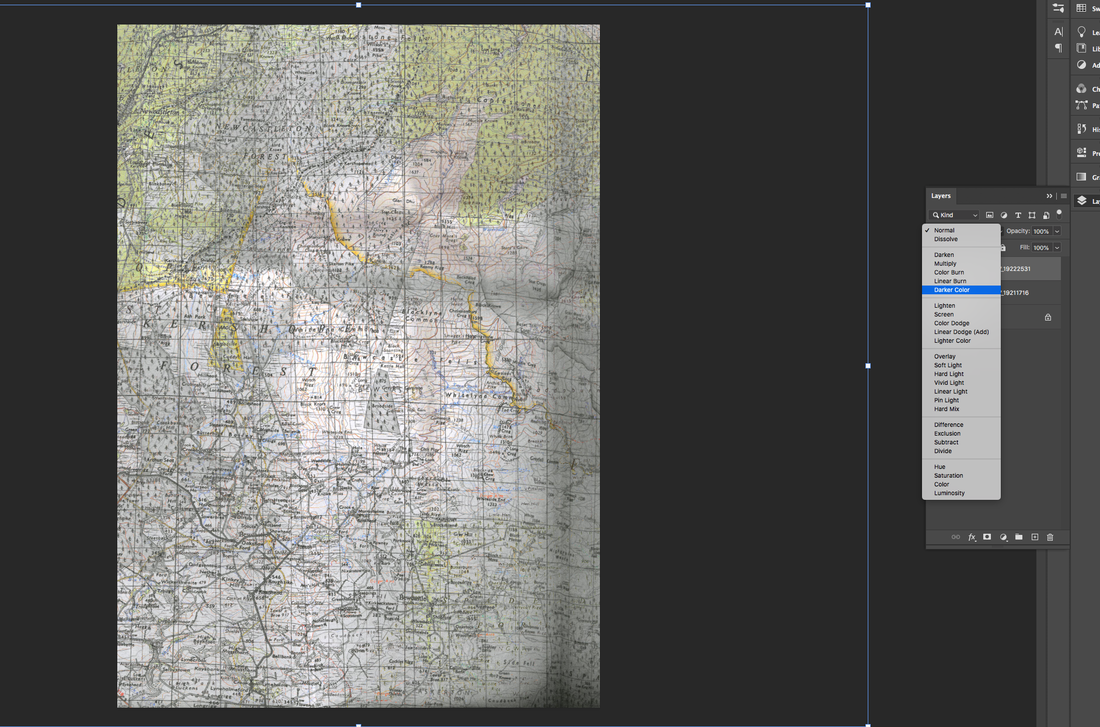Open the Fill slider dropdown arrow
The width and height of the screenshot is (1100, 727).
pos(1057,248)
